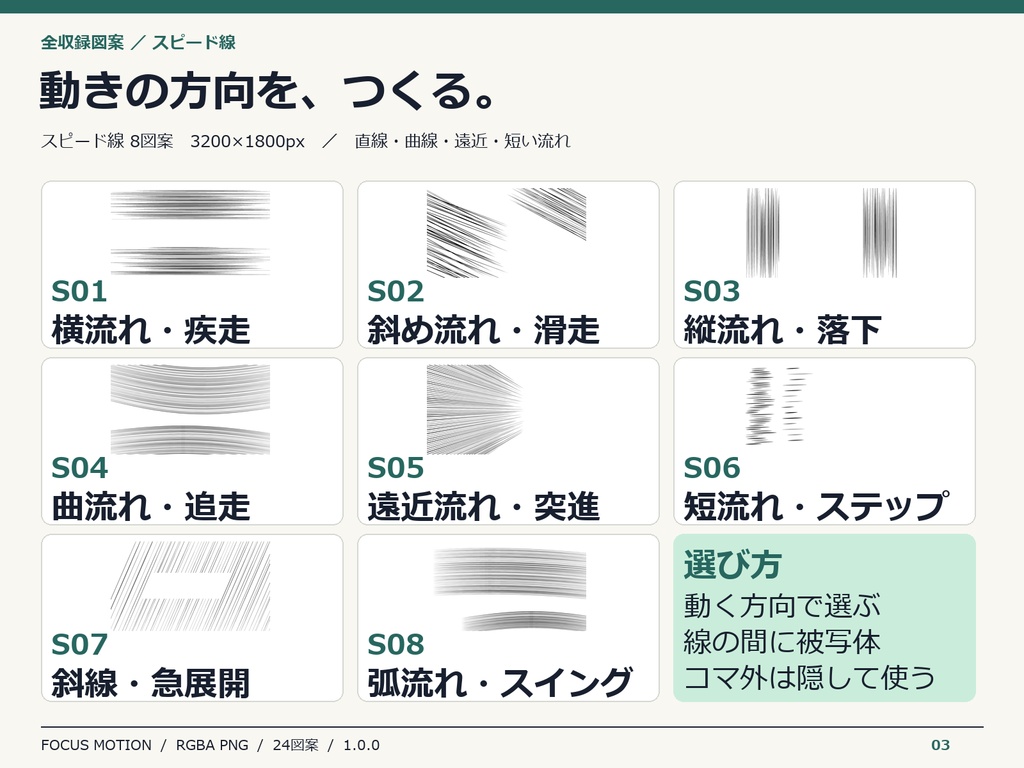Click the S01 horizontal speed lines thumbnail

coord(190,233)
